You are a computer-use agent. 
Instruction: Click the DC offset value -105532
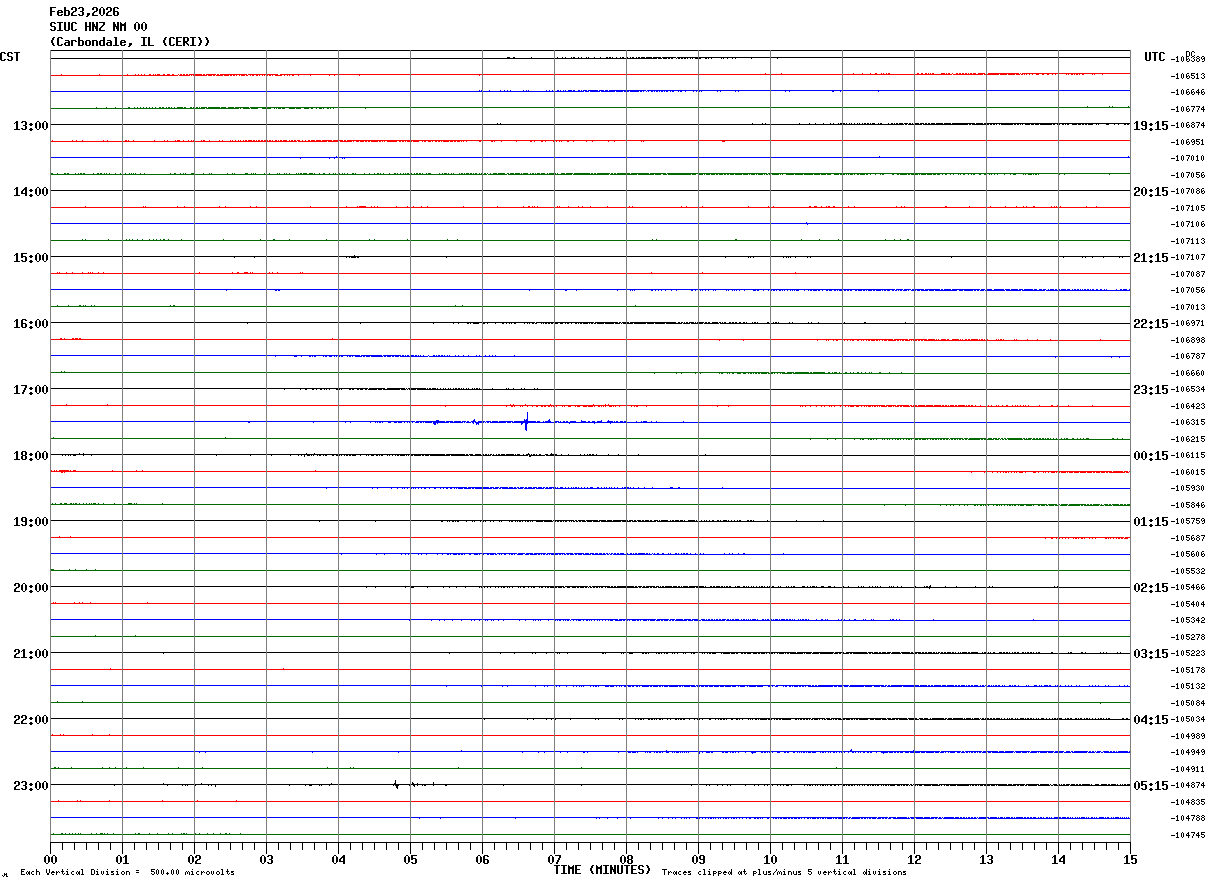click(x=1187, y=571)
